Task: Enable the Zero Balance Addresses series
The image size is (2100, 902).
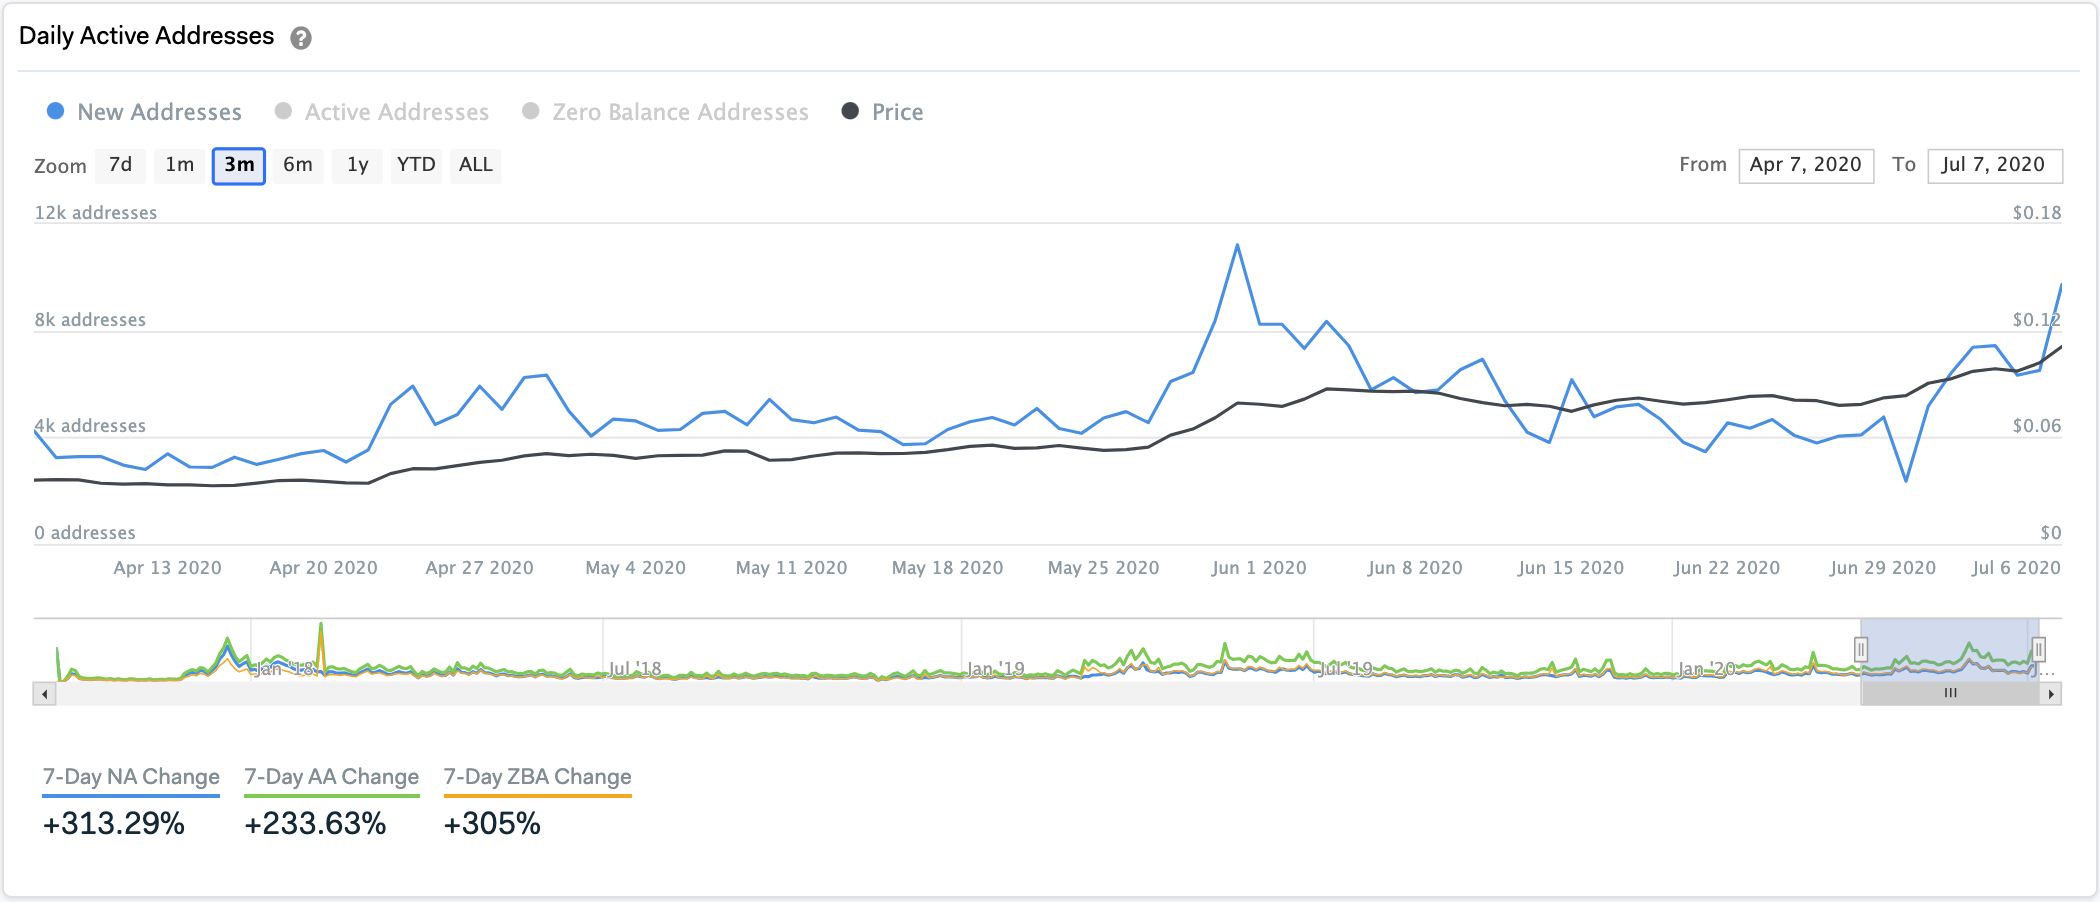Action: (679, 112)
